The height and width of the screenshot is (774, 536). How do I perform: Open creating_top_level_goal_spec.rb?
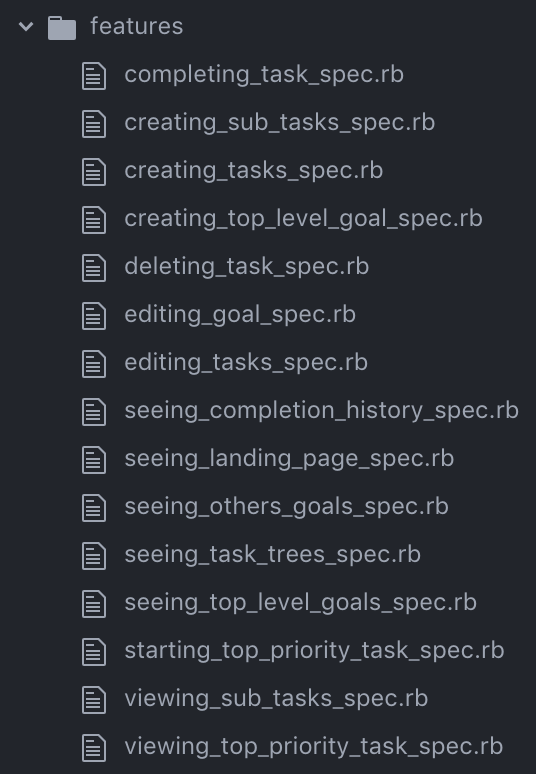[x=303, y=218]
